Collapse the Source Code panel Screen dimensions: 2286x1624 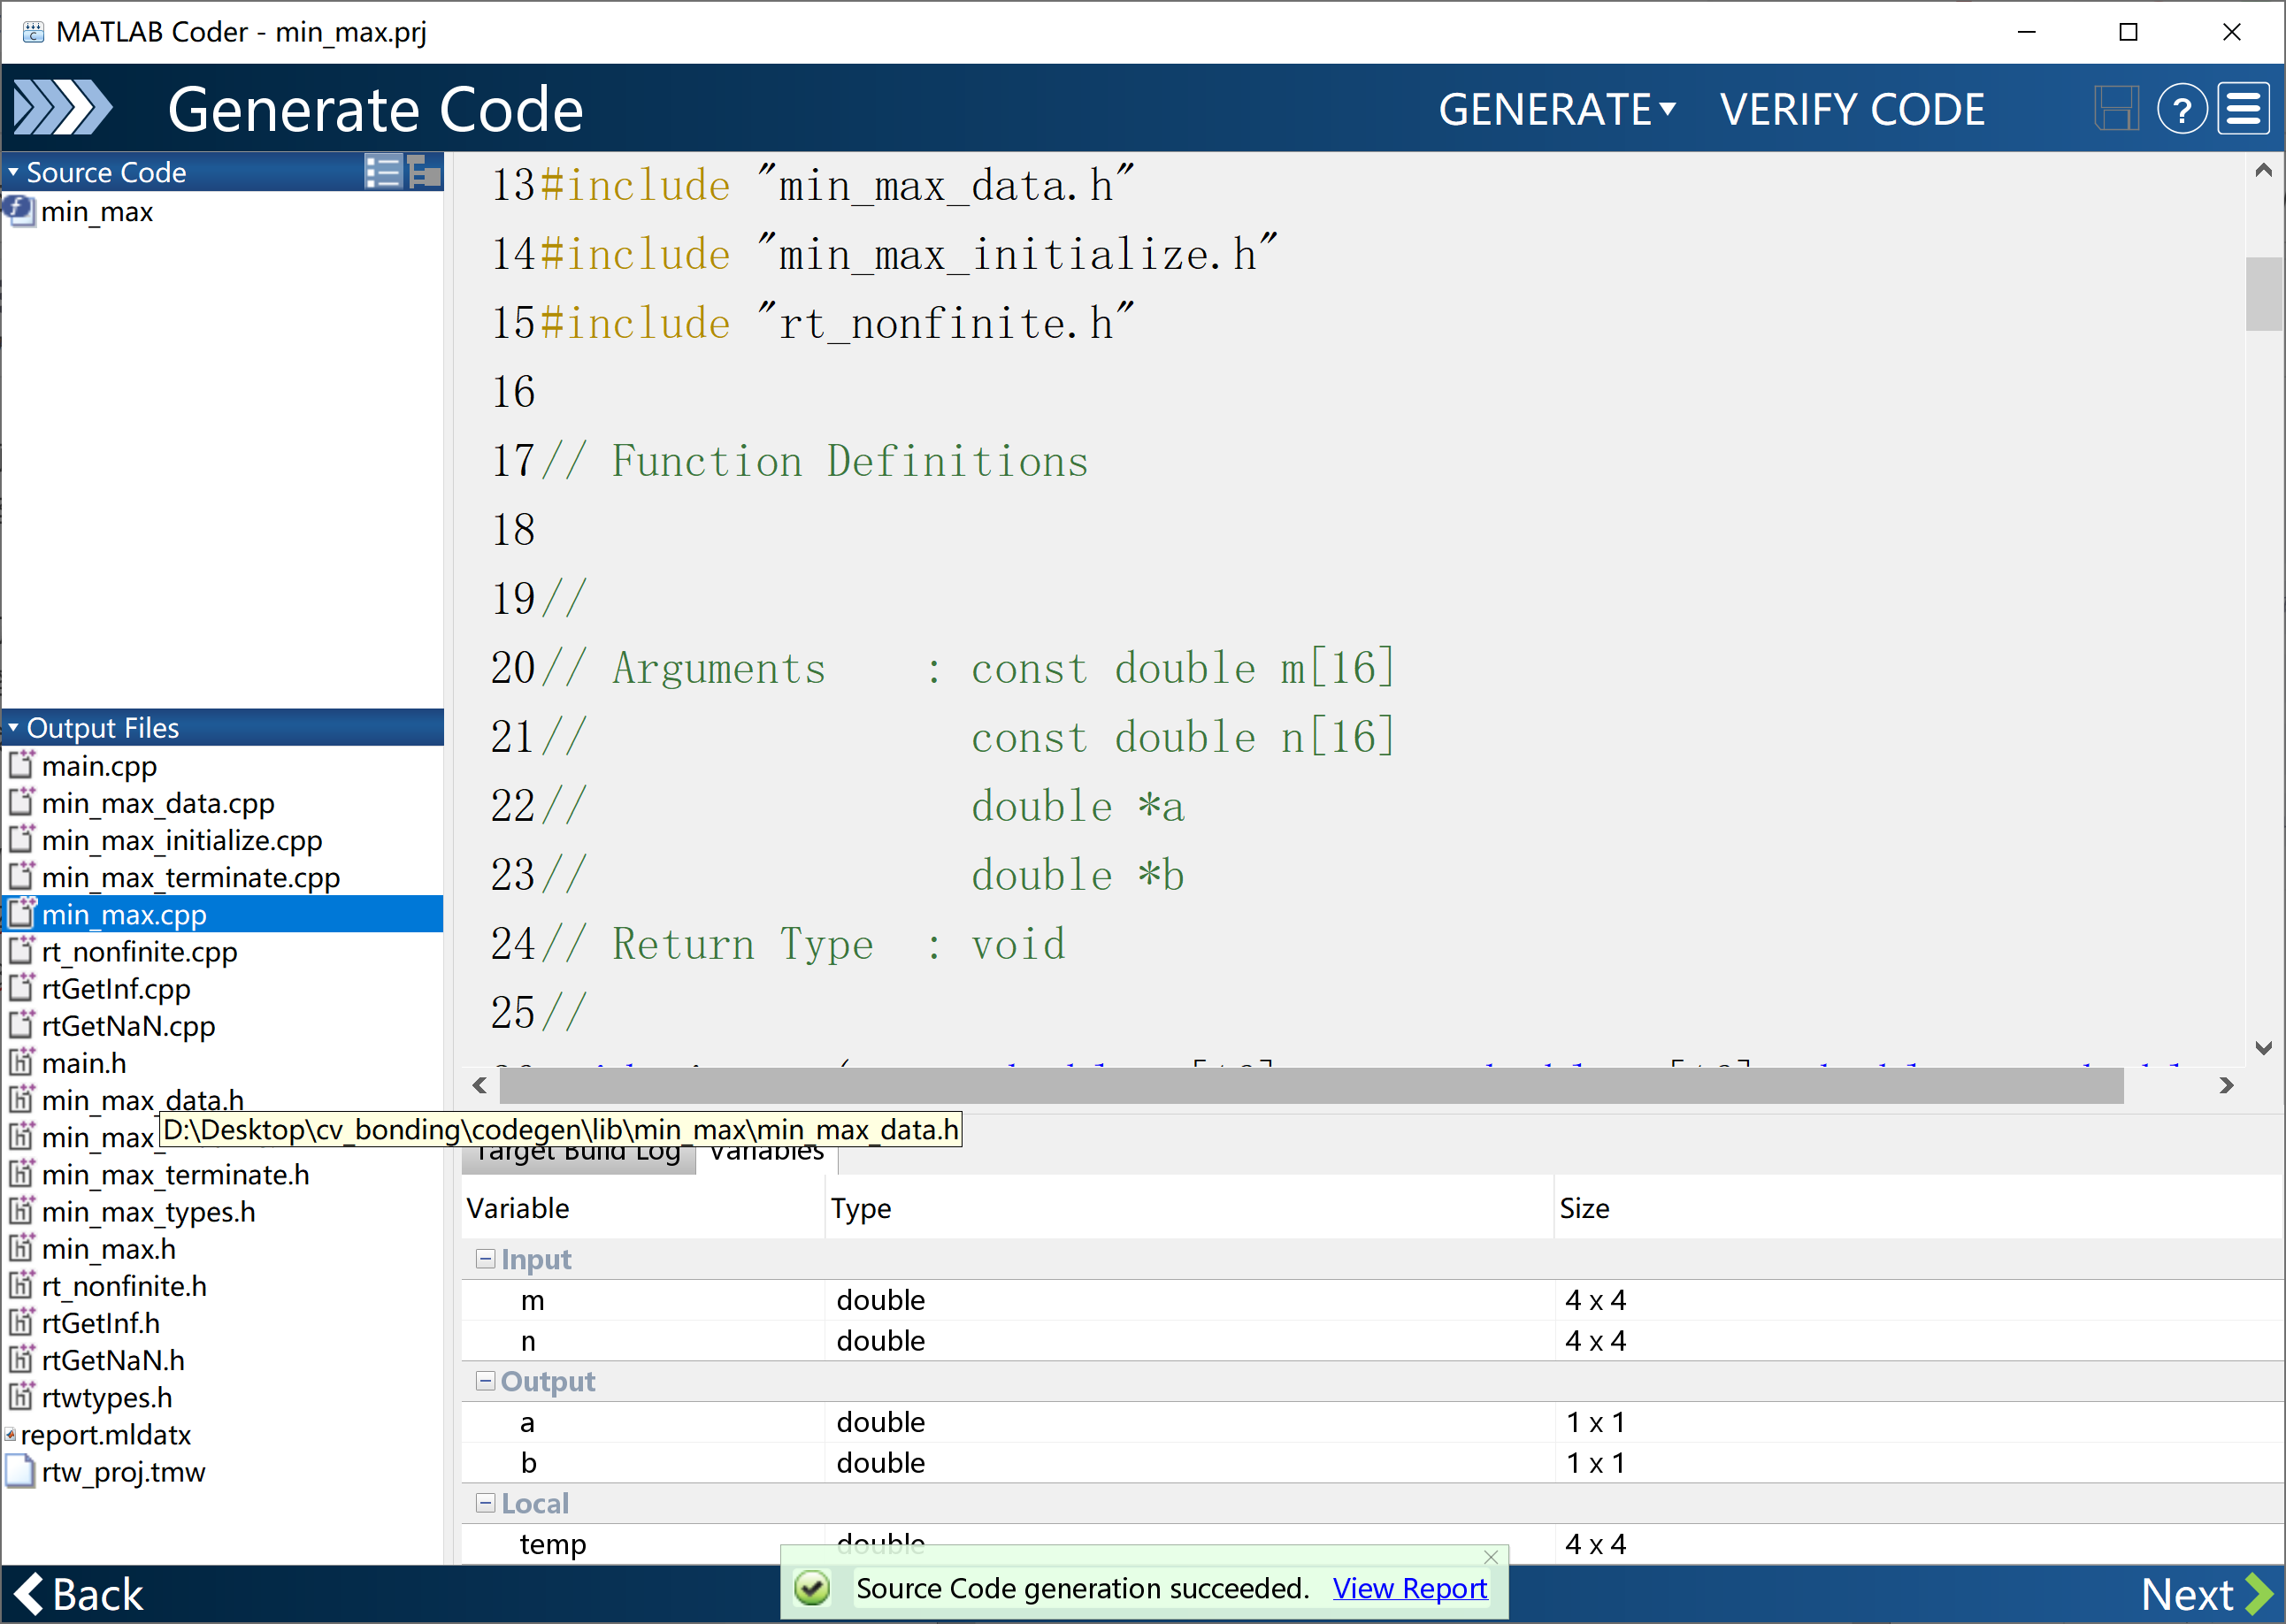13,172
